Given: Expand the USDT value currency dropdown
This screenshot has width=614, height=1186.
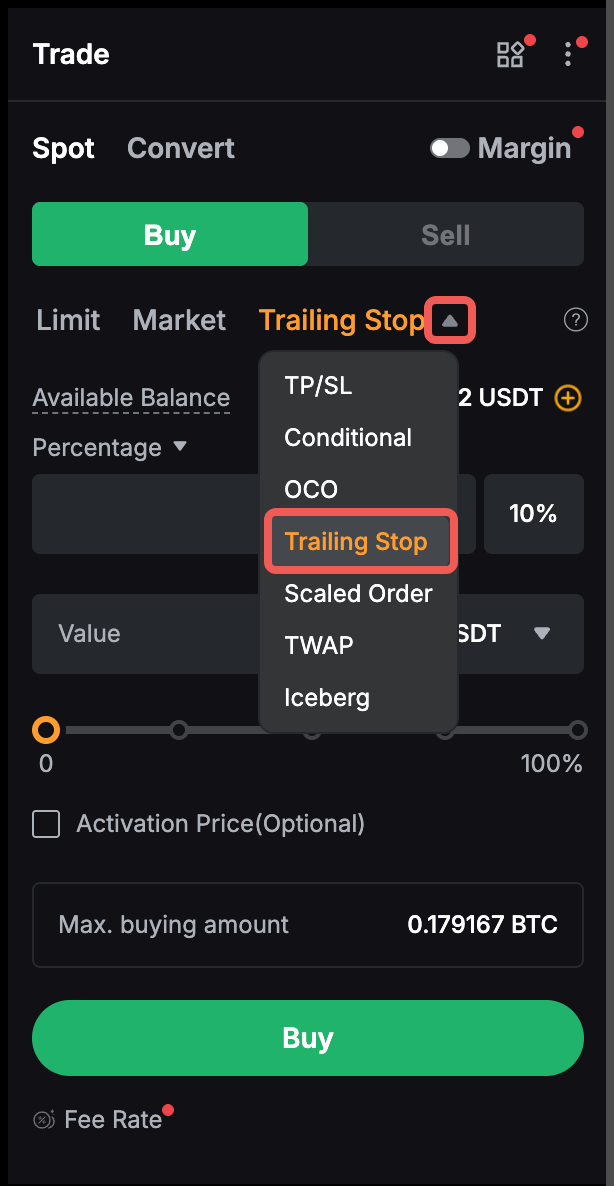Looking at the screenshot, I should 542,633.
